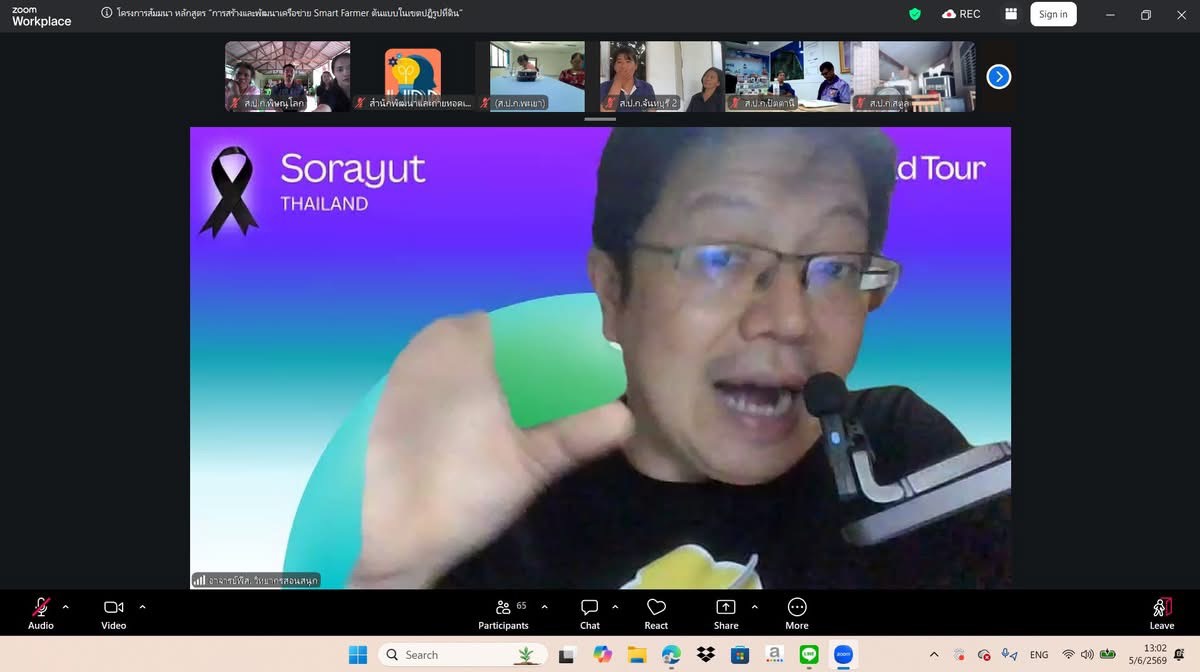Open the Chat panel
1200x672 pixels.
pos(590,613)
